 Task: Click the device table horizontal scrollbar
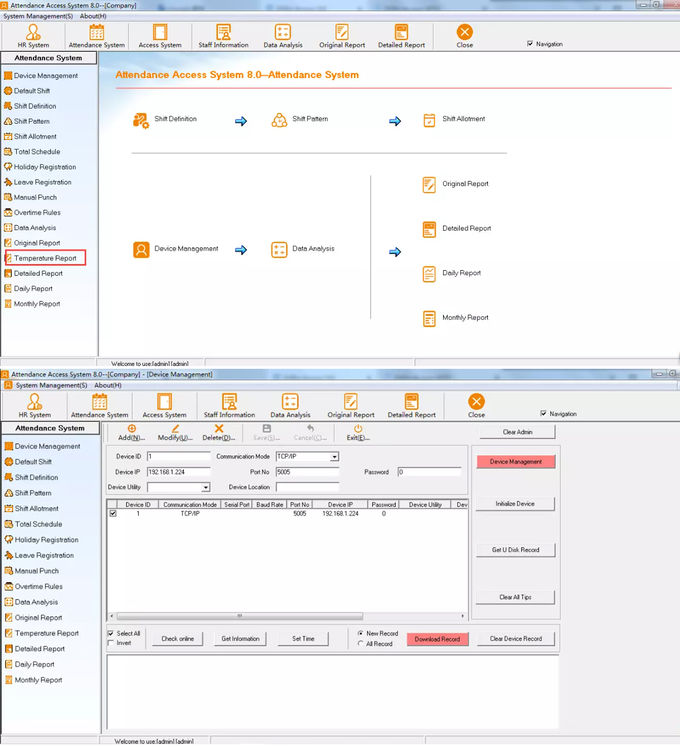point(240,616)
